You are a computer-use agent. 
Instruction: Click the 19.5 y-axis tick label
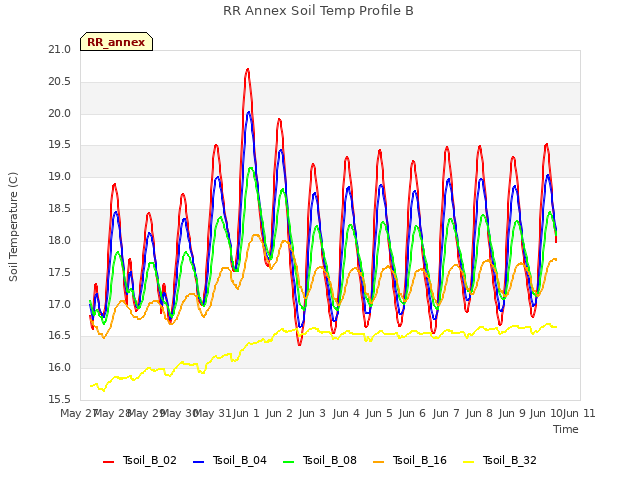(x=60, y=145)
